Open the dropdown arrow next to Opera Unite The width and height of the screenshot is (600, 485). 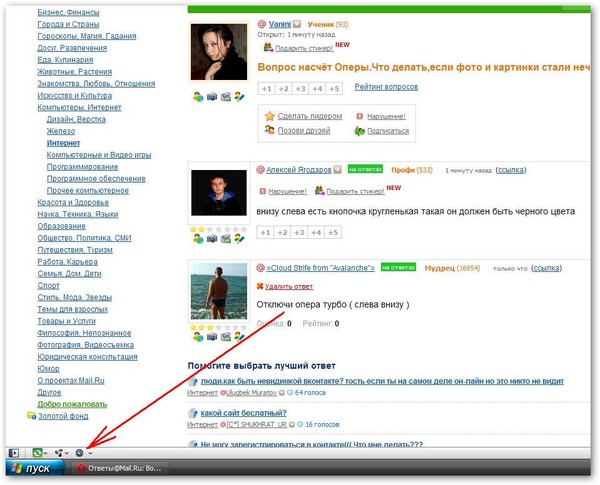pyautogui.click(x=67, y=454)
